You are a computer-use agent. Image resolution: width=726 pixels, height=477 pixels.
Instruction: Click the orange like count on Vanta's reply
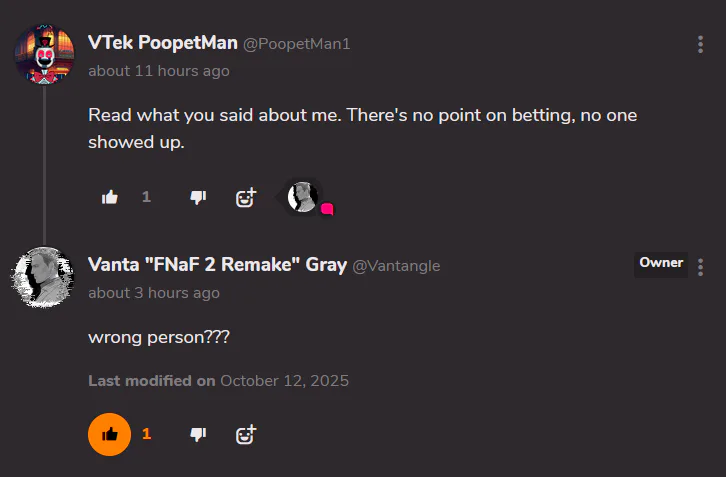click(x=146, y=434)
